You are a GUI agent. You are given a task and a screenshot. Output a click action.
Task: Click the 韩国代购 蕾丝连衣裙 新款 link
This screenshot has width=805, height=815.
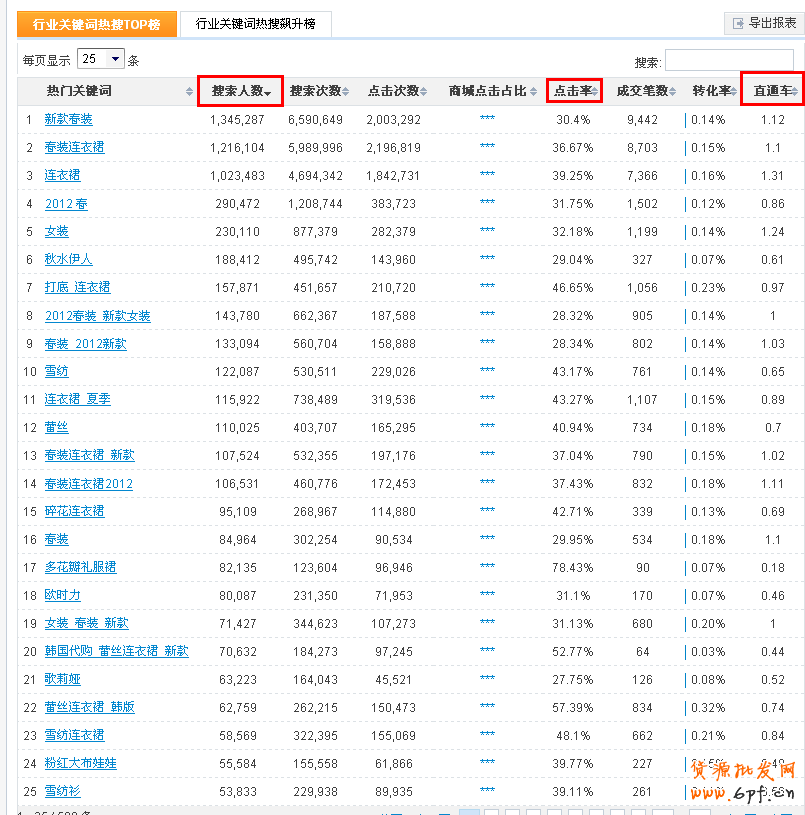pos(116,651)
